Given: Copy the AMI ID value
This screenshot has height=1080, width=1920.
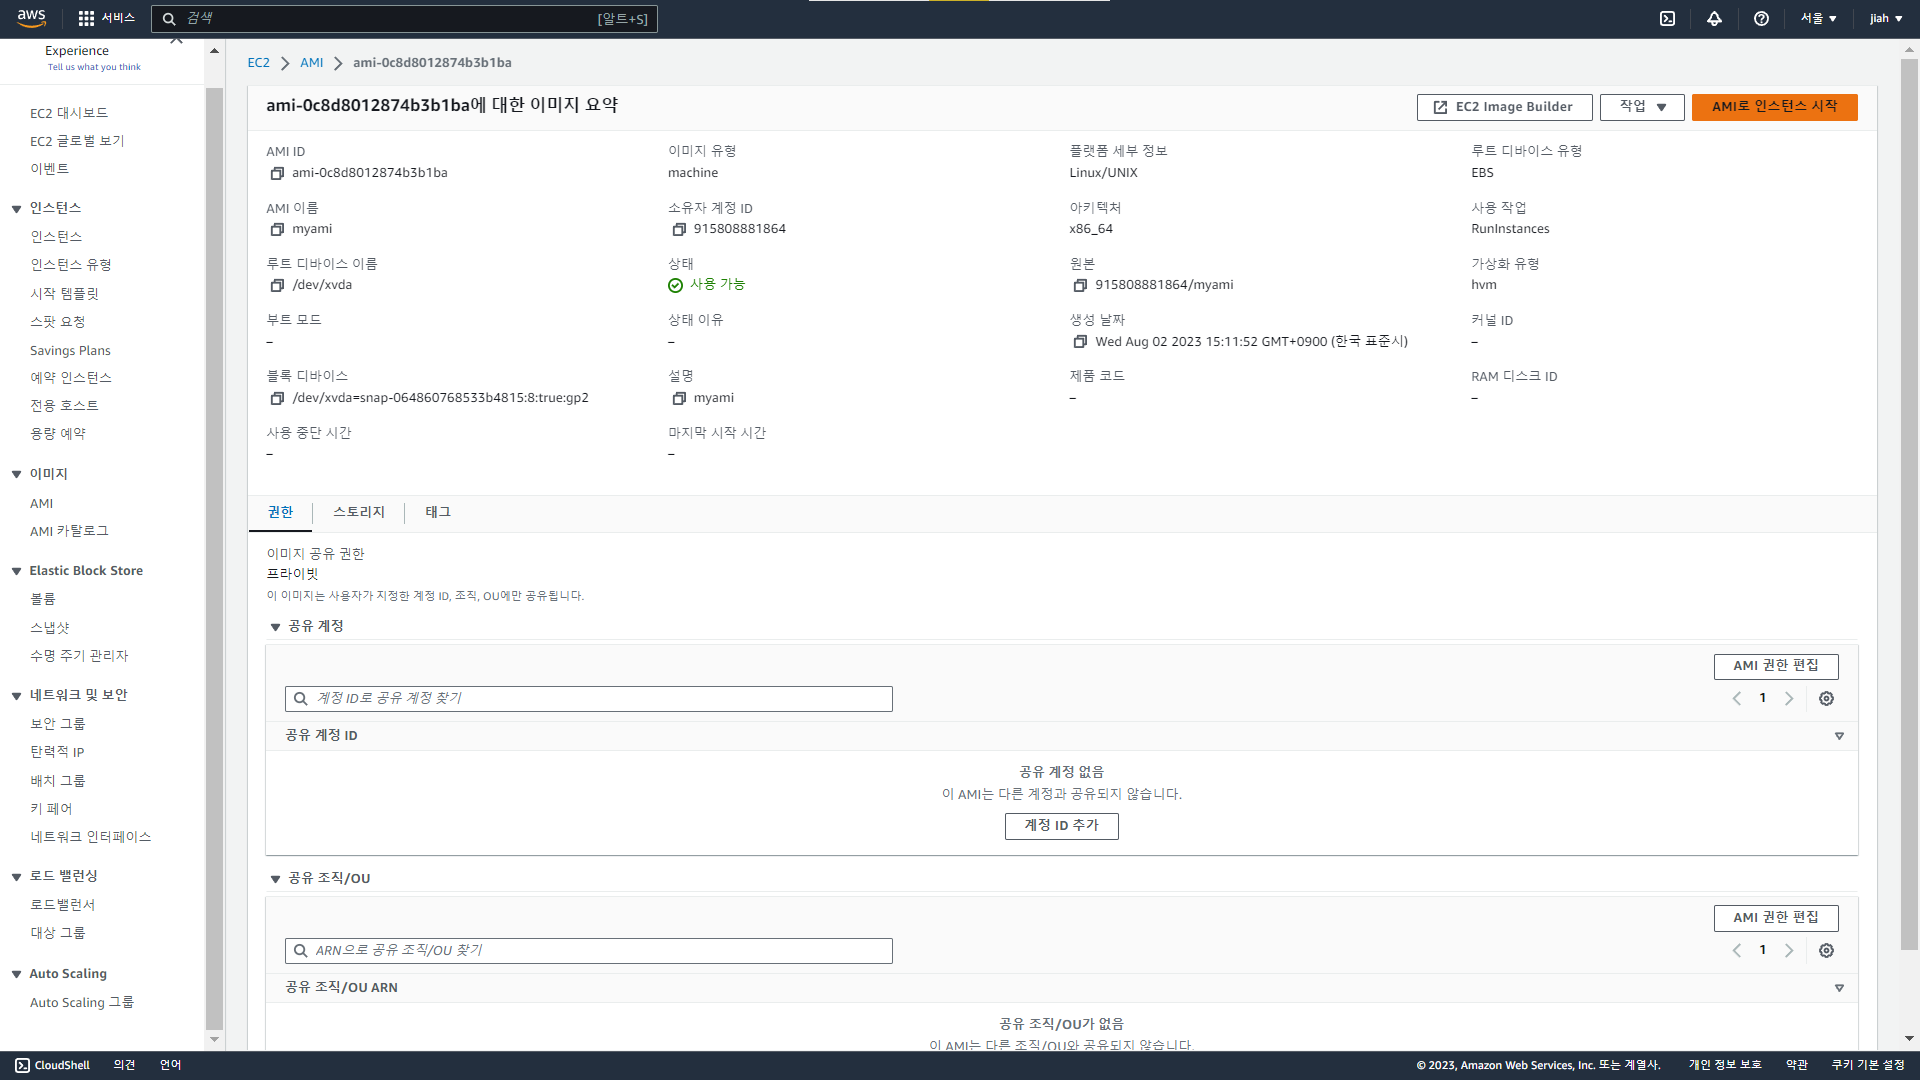Looking at the screenshot, I should (277, 173).
